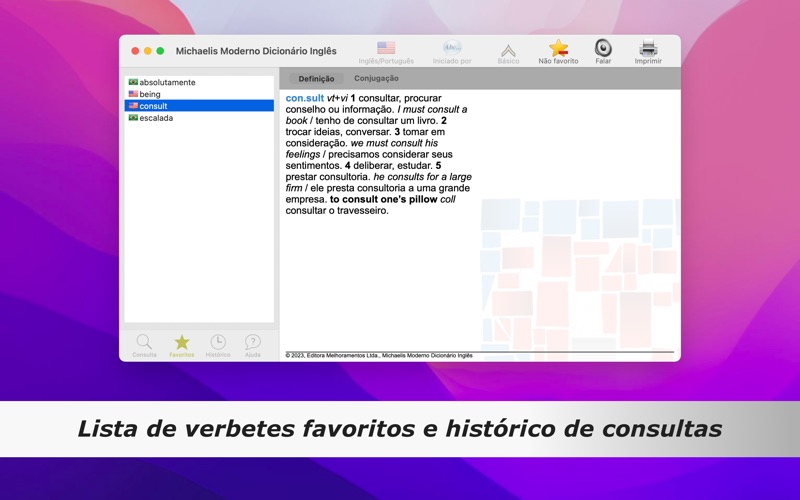Click the Imprimir printer icon
Viewport: 800px width, 500px height.
(648, 48)
